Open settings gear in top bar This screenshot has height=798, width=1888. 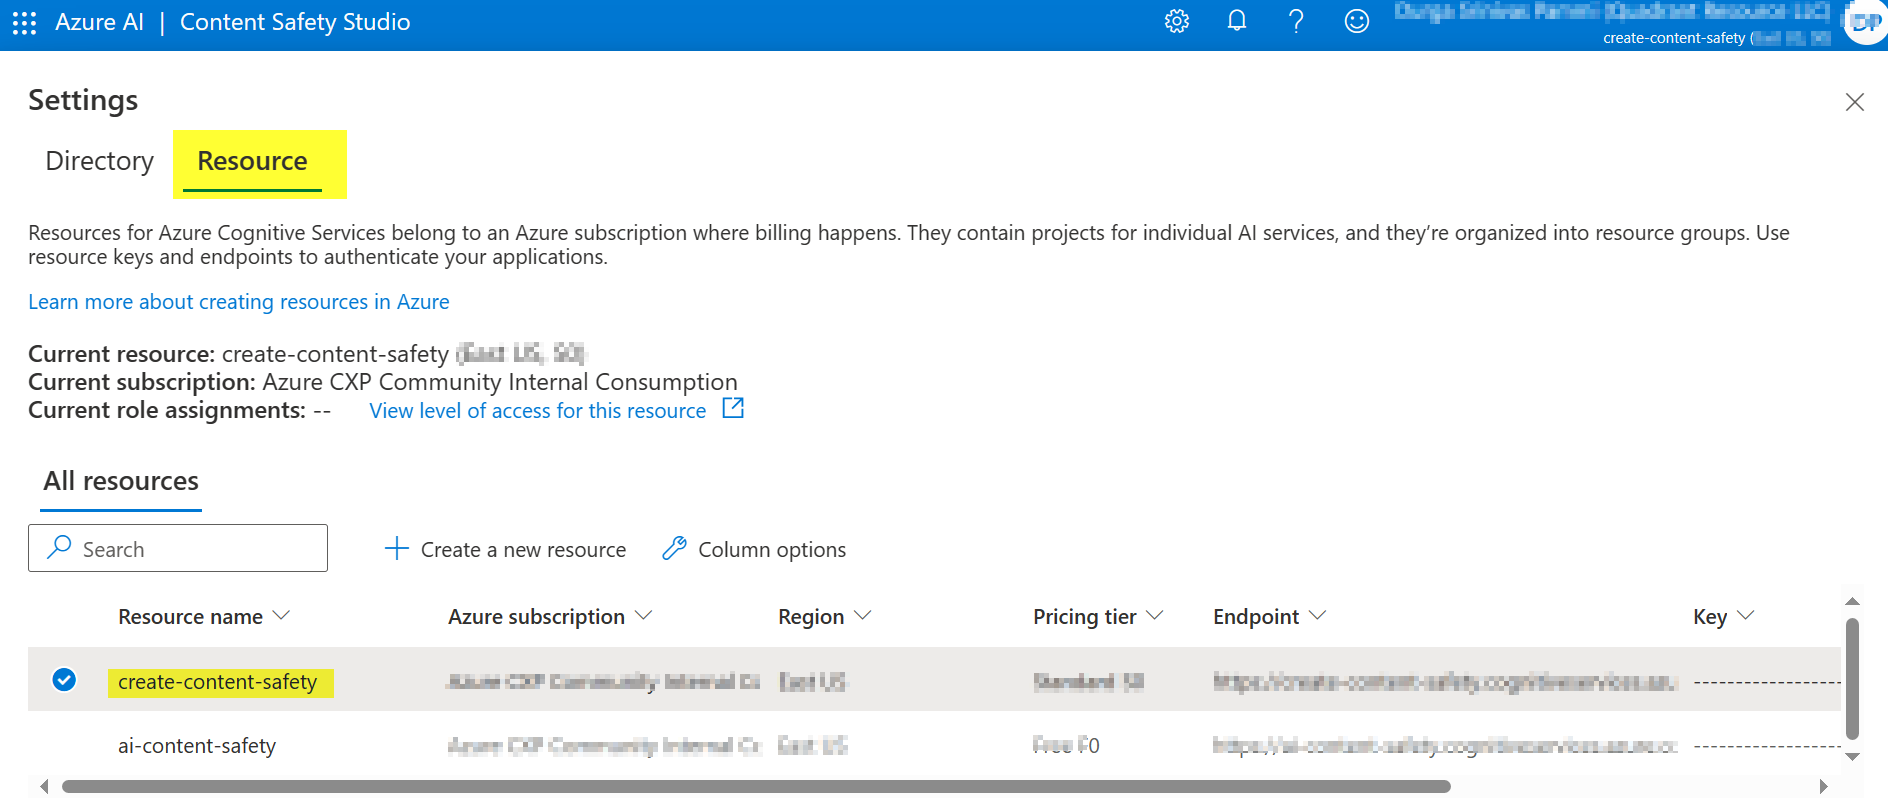[1177, 21]
